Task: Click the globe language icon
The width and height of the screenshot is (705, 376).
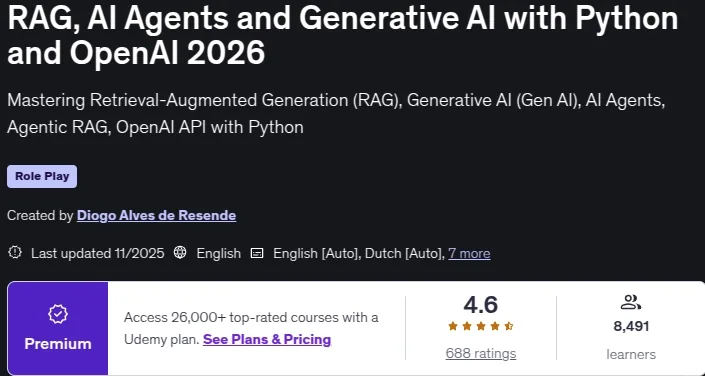Action: click(x=180, y=253)
